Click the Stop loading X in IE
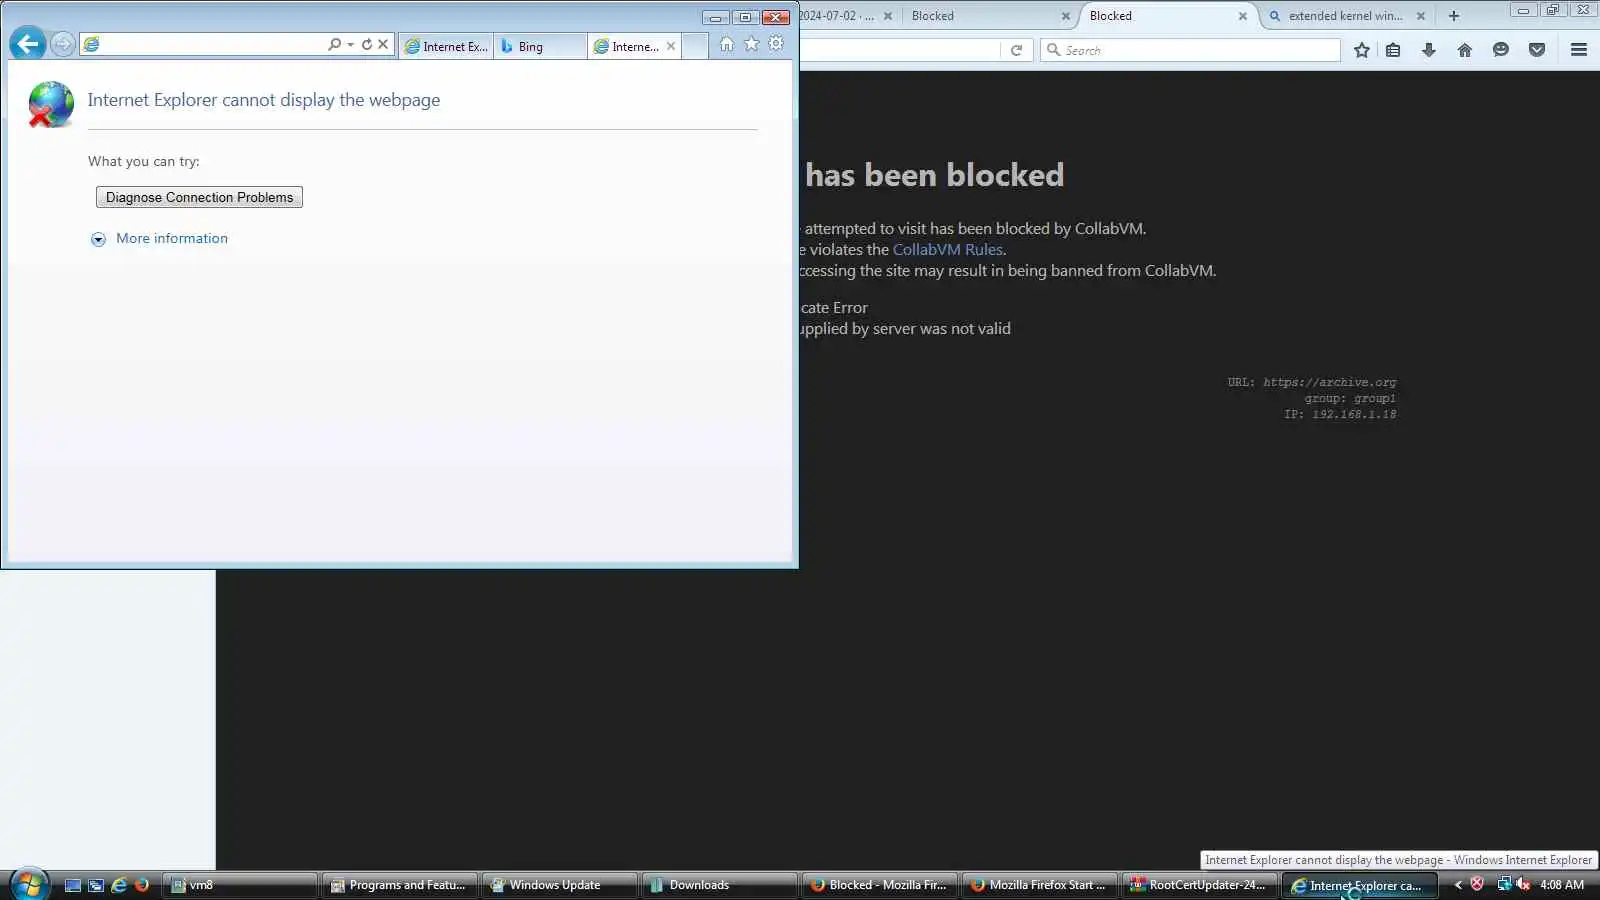 tap(383, 44)
